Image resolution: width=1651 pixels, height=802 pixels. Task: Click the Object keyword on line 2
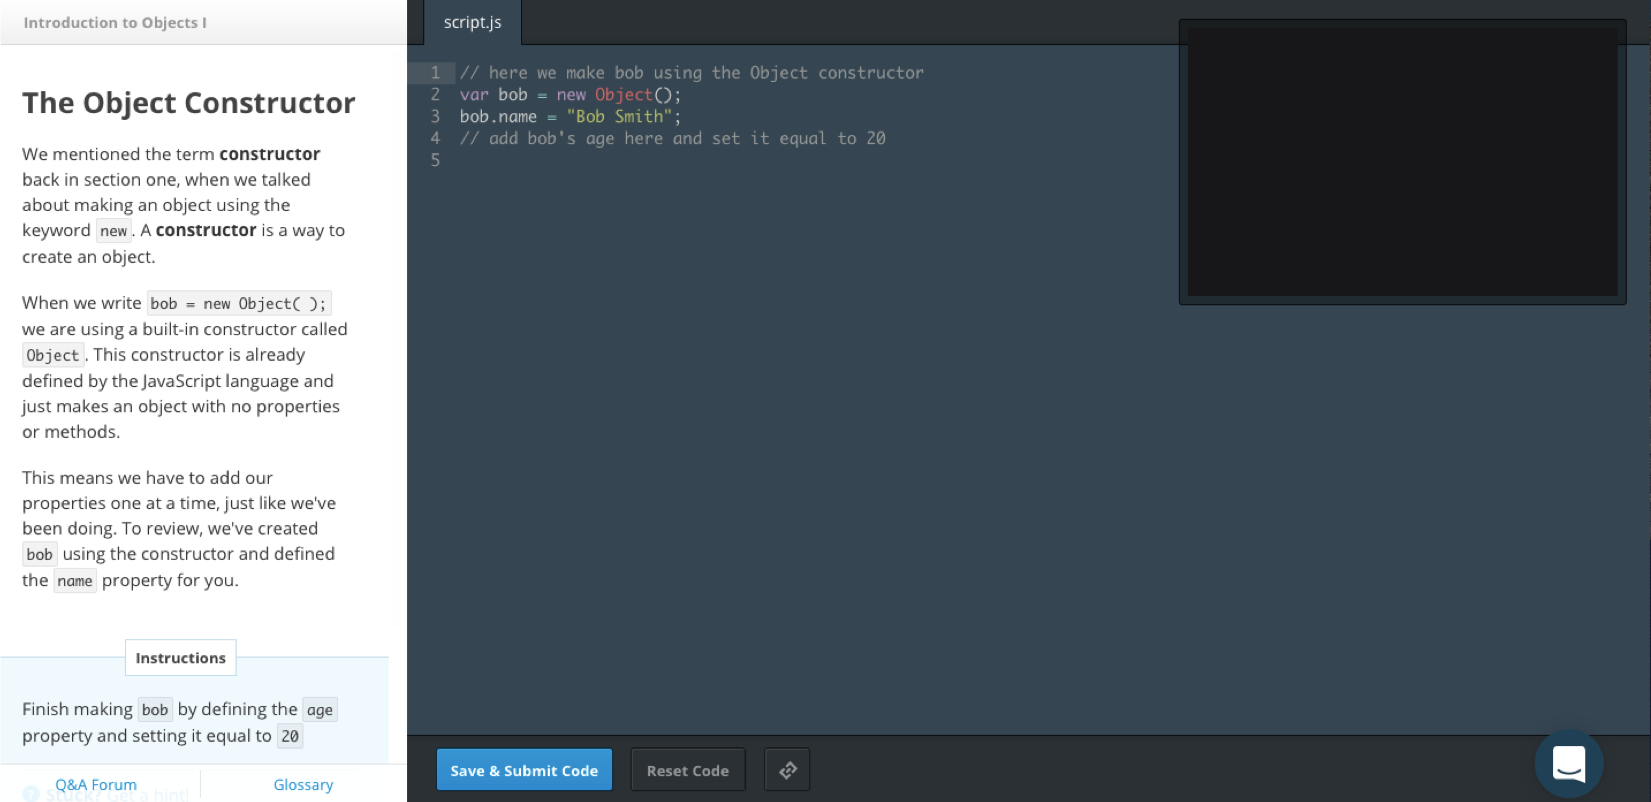(x=623, y=95)
